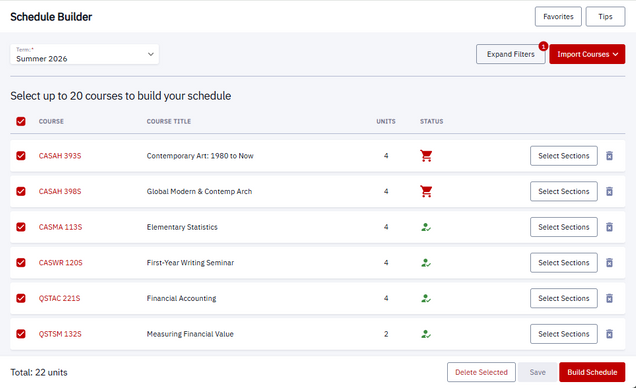
Task: Click the title Elementary Statistics
Action: 182,227
